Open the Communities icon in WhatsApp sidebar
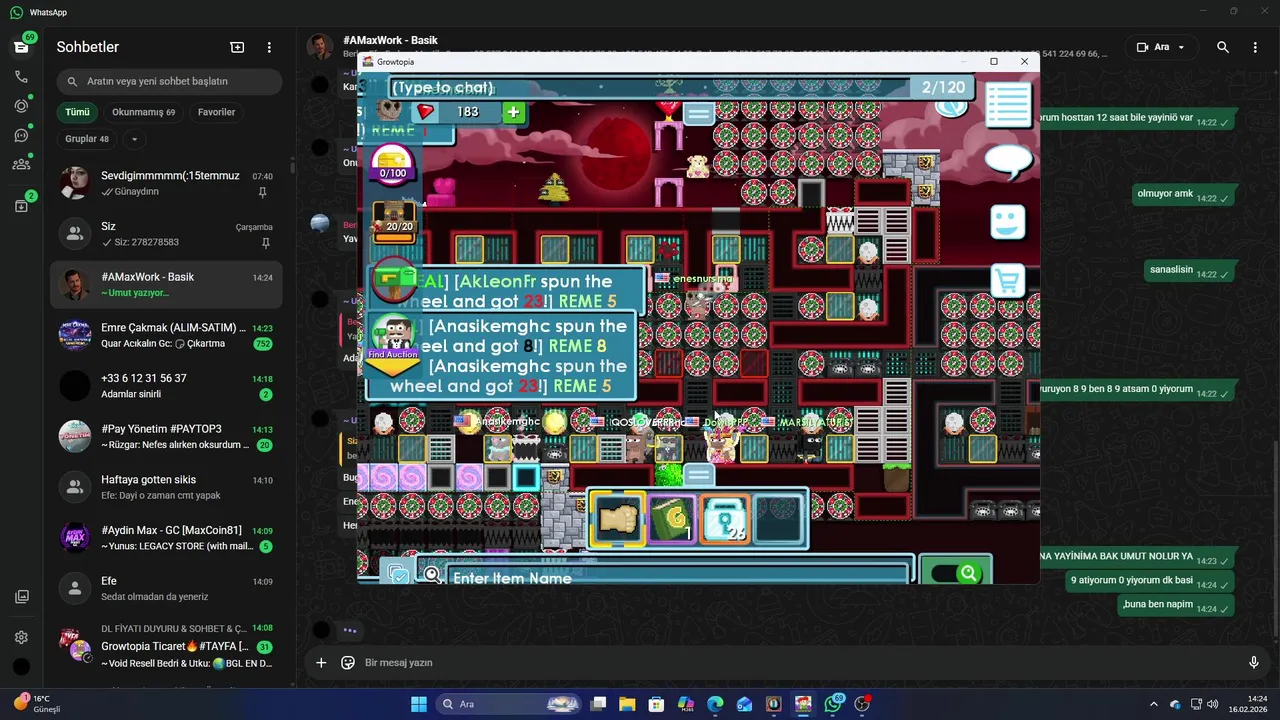The image size is (1280, 720). pyautogui.click(x=21, y=164)
